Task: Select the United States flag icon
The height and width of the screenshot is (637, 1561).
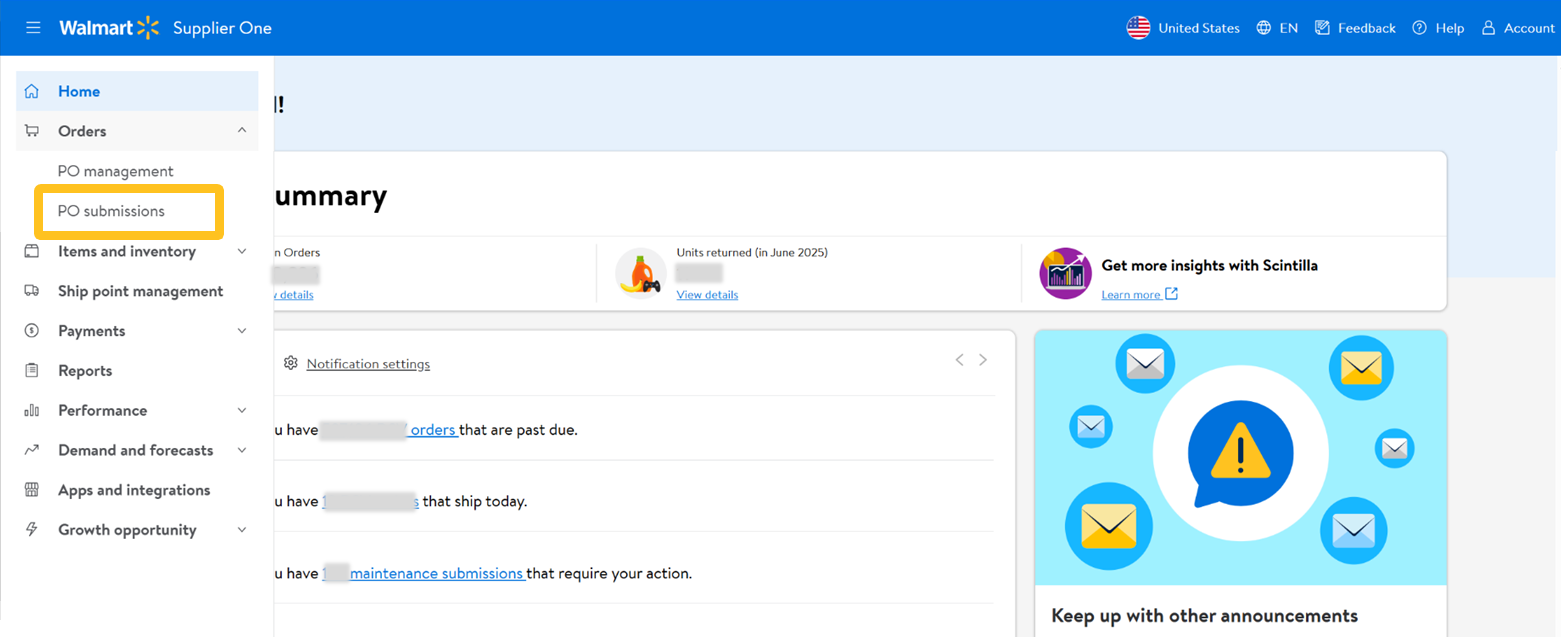Action: 1138,28
